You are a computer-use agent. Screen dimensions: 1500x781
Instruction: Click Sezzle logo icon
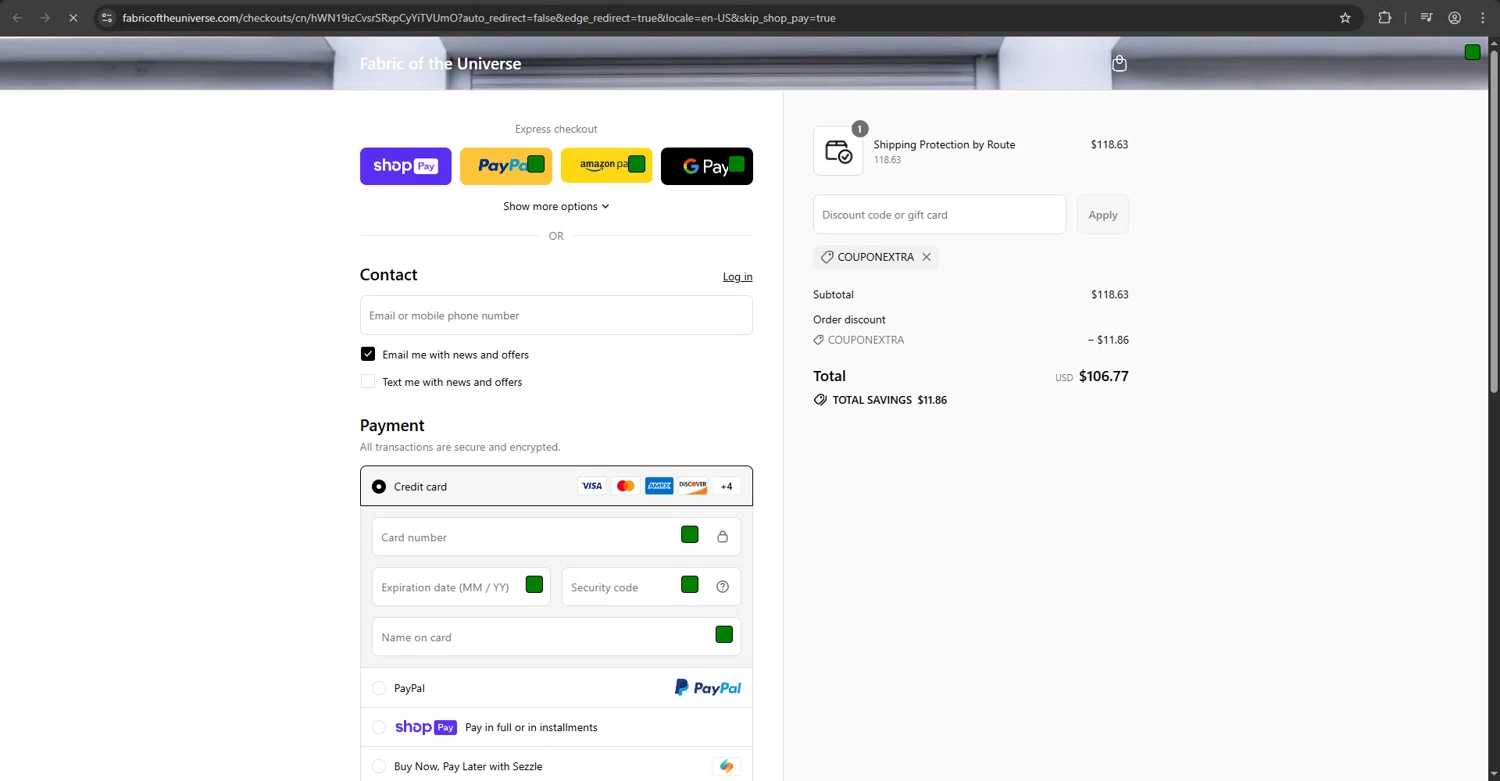tap(727, 766)
